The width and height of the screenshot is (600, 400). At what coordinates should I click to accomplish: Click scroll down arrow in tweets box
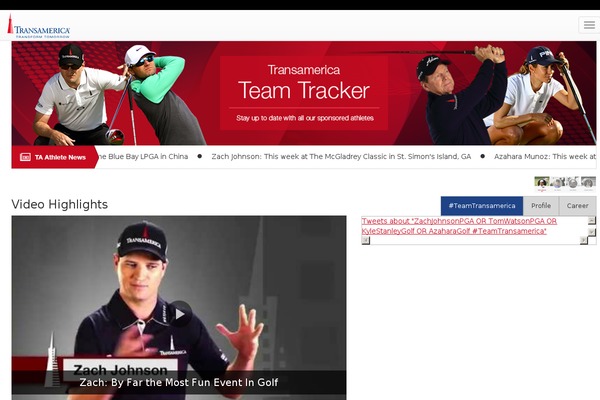(592, 232)
